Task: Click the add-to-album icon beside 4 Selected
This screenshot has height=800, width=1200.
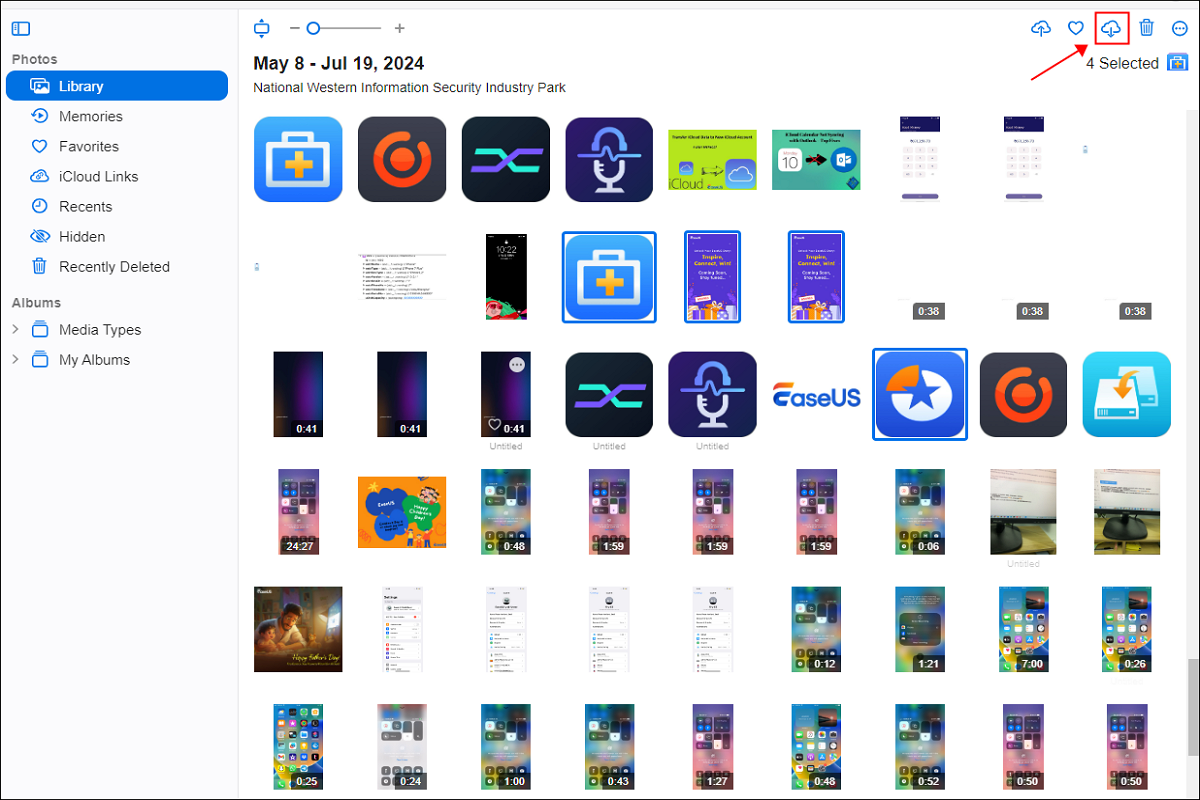Action: [x=1177, y=63]
